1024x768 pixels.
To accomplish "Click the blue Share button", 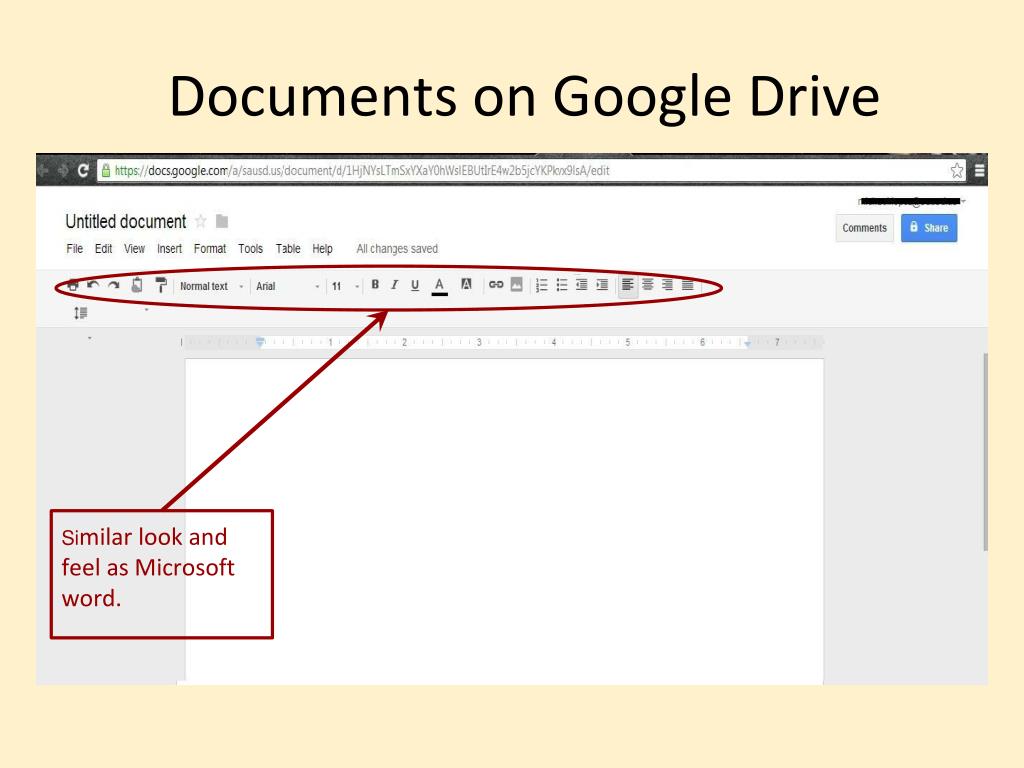I will point(929,228).
